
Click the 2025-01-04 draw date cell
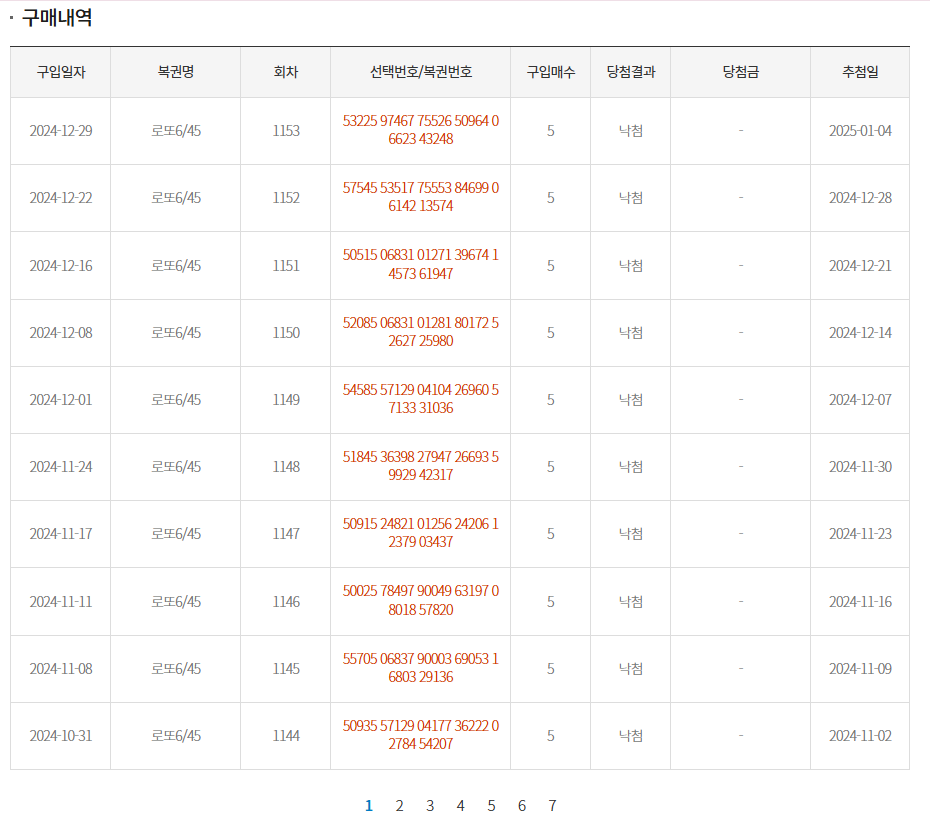[860, 131]
